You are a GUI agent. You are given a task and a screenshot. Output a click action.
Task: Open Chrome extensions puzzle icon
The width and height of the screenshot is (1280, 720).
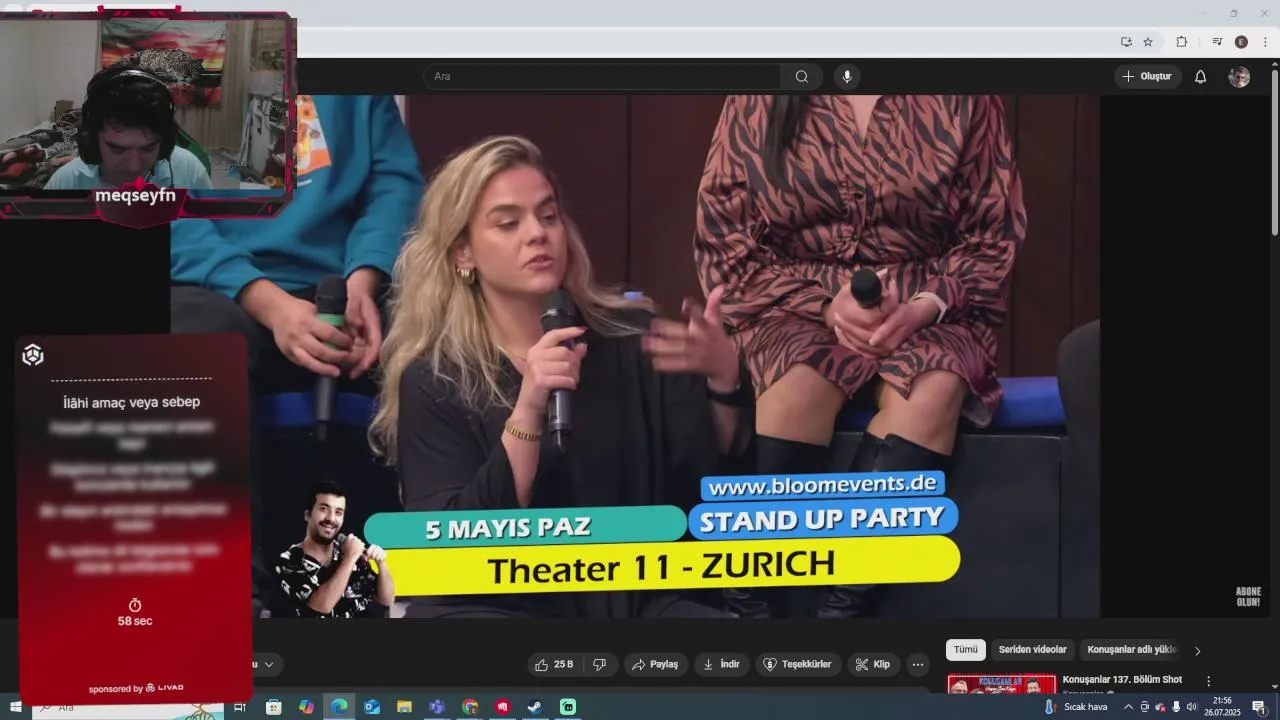[x=1181, y=42]
